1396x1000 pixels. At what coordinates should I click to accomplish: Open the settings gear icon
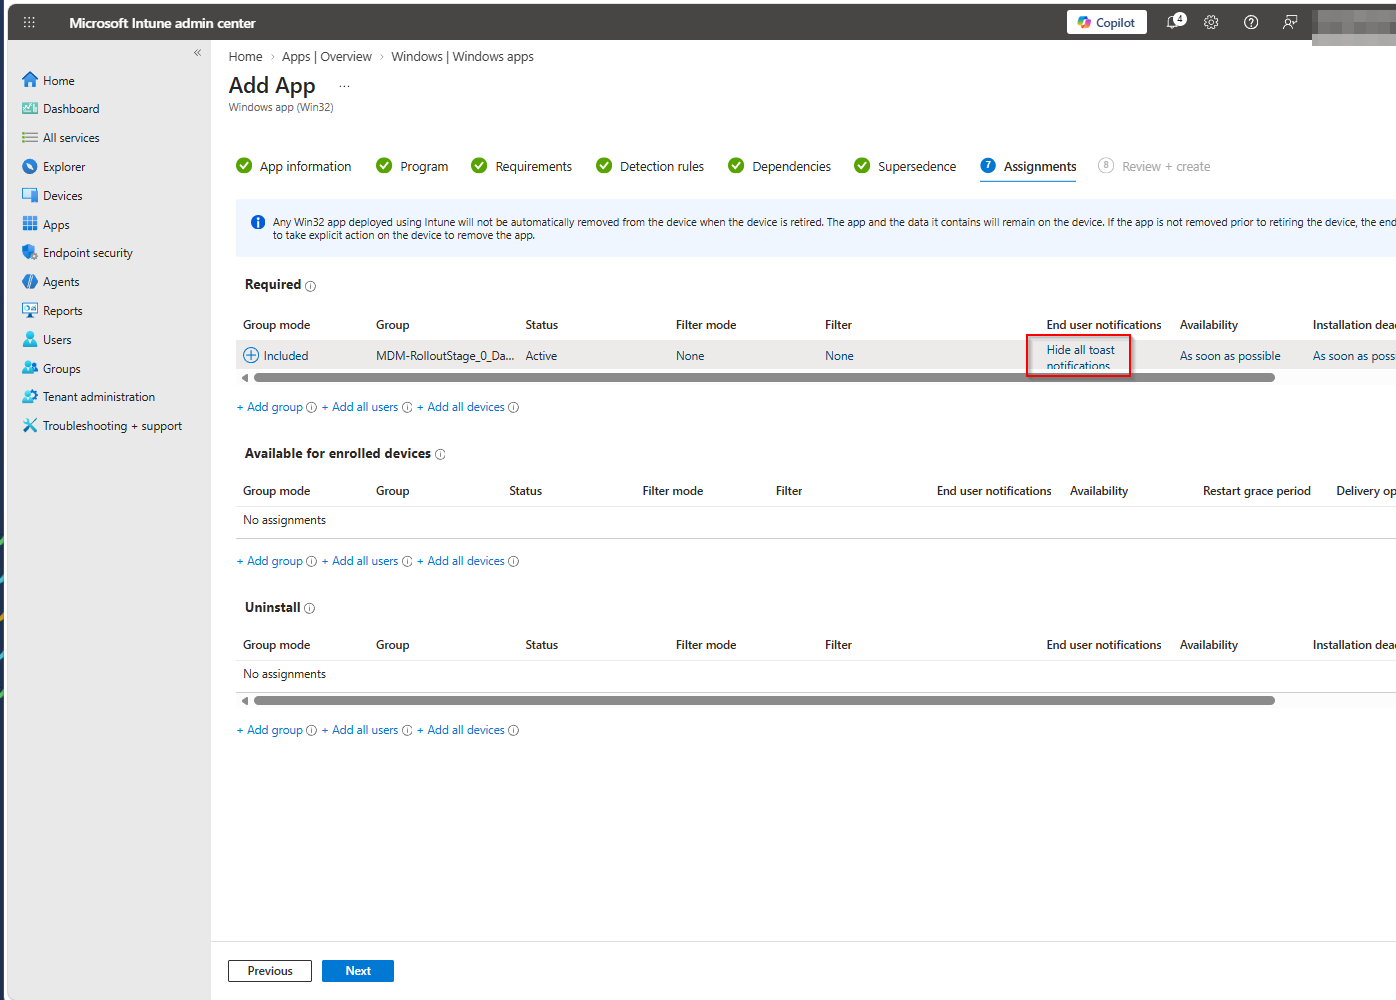pos(1211,22)
